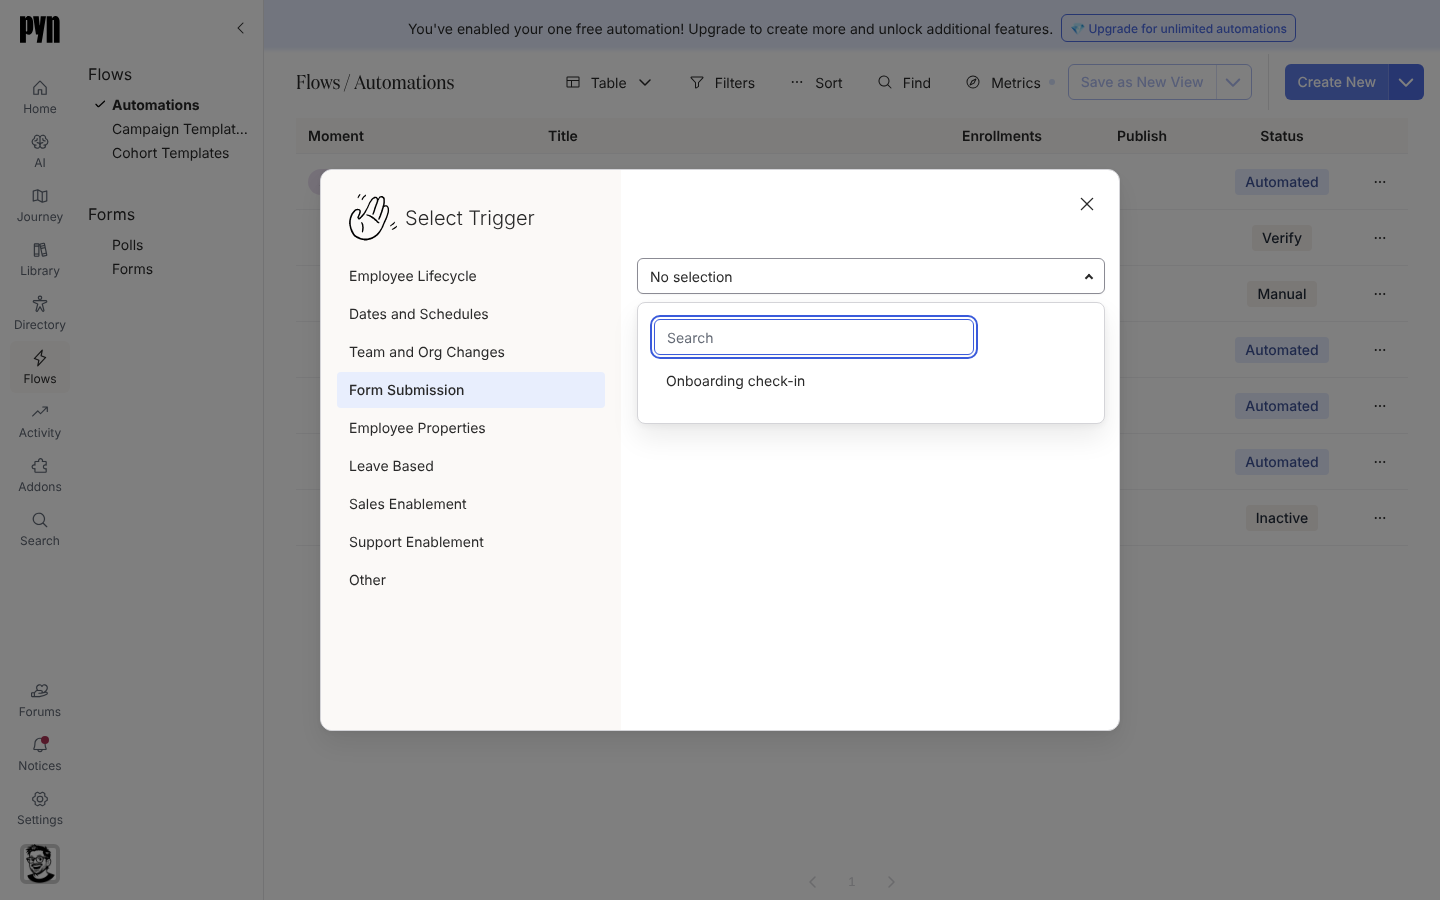This screenshot has width=1440, height=900.
Task: Open the Filters toolbar button
Action: [x=722, y=82]
